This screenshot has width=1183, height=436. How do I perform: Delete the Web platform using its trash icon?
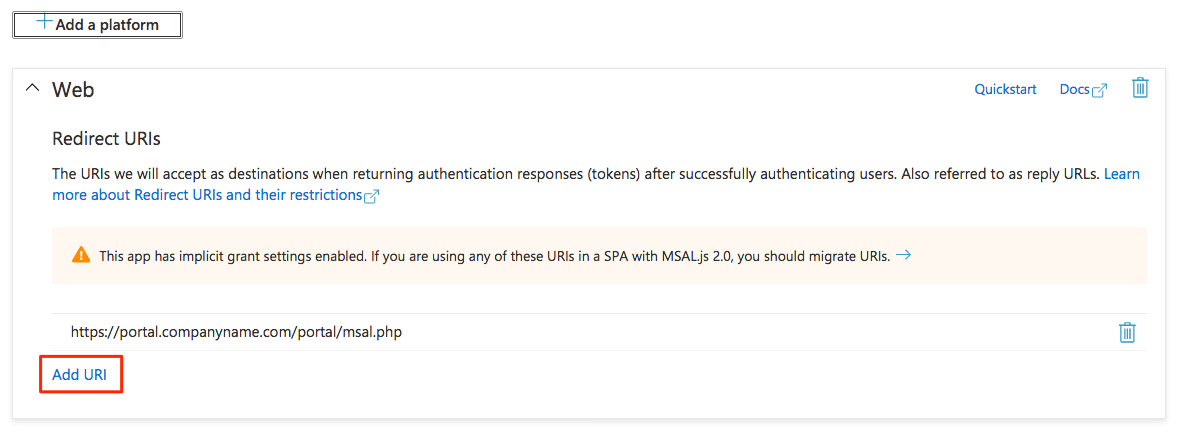(1139, 88)
